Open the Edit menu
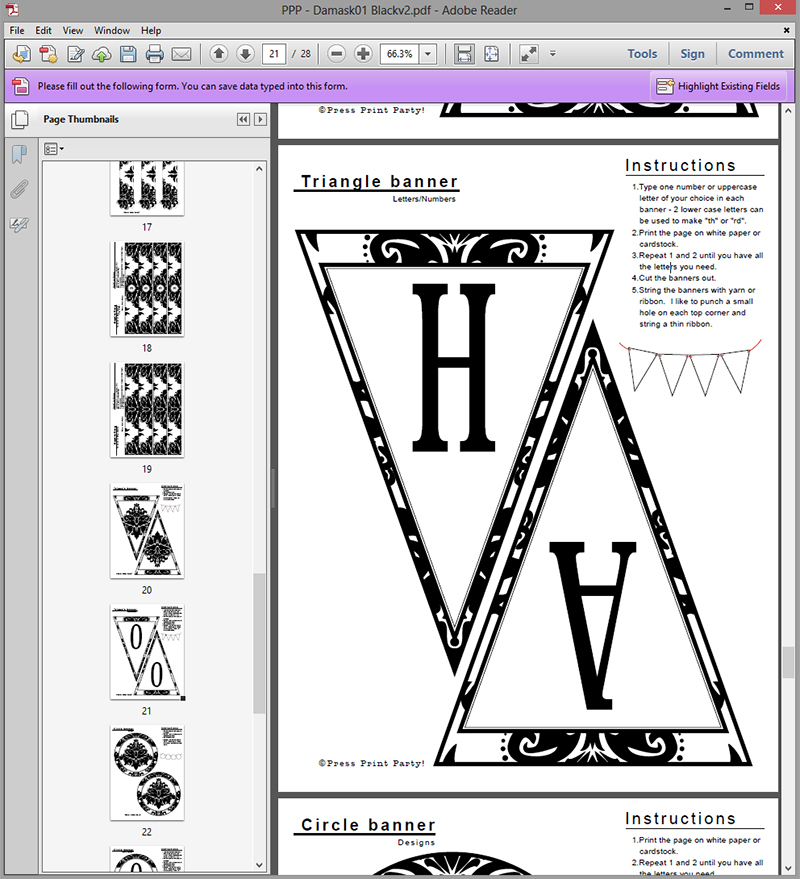The width and height of the screenshot is (800, 879). coord(43,30)
